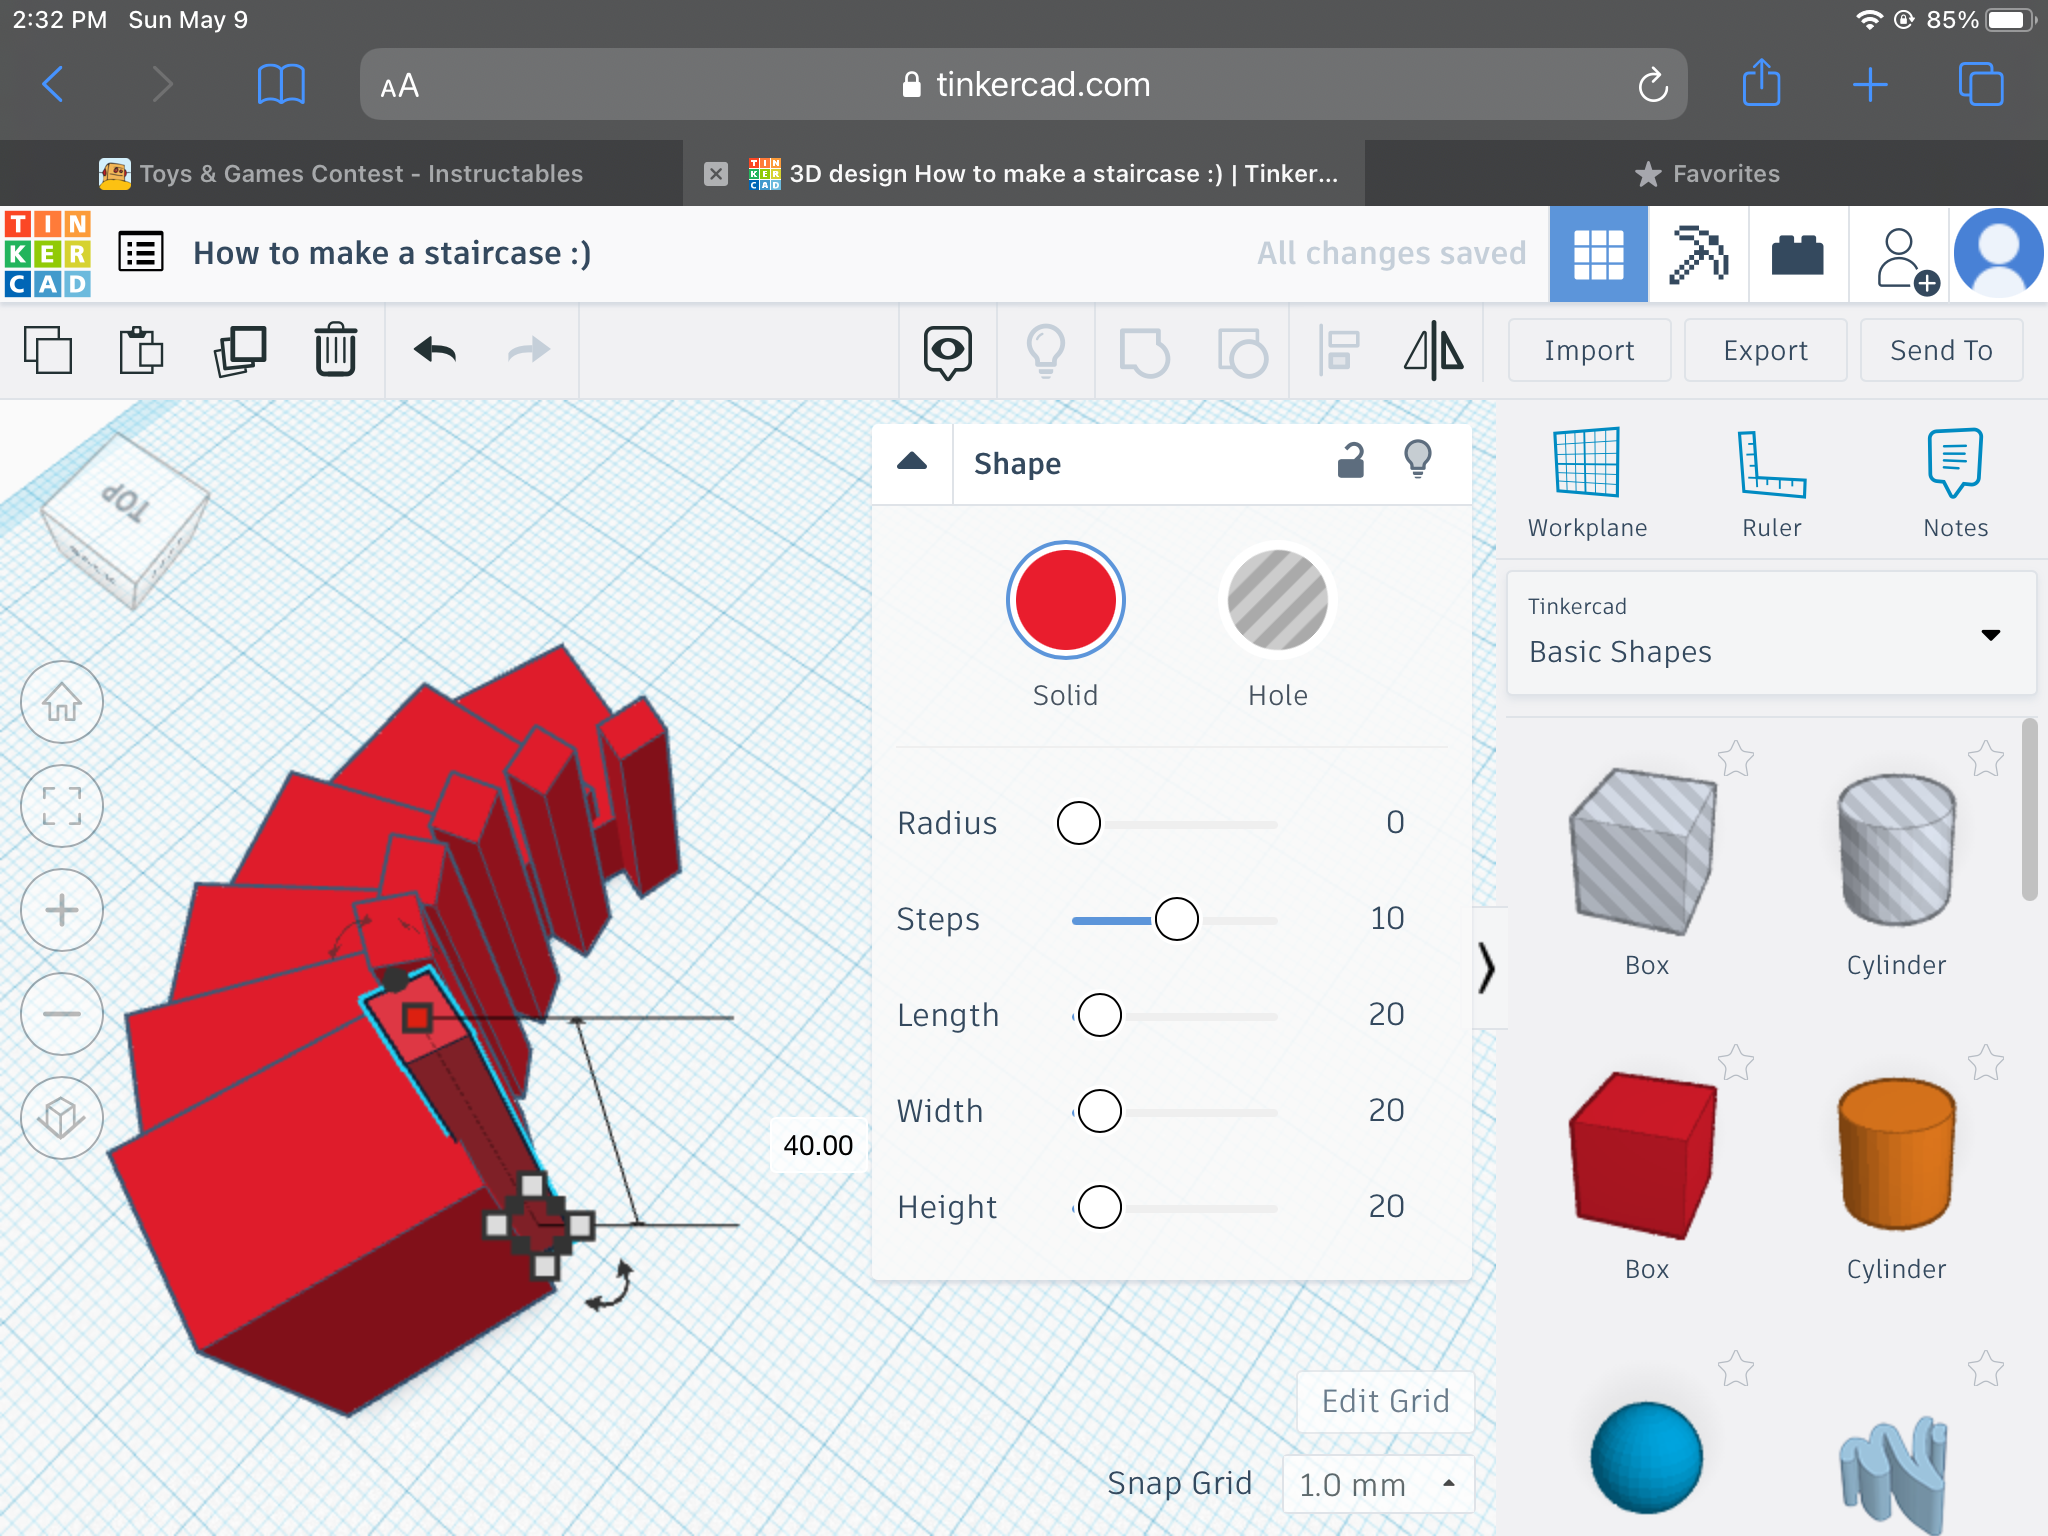Select the Ruler tool
This screenshot has width=2048, height=1536.
point(1772,484)
